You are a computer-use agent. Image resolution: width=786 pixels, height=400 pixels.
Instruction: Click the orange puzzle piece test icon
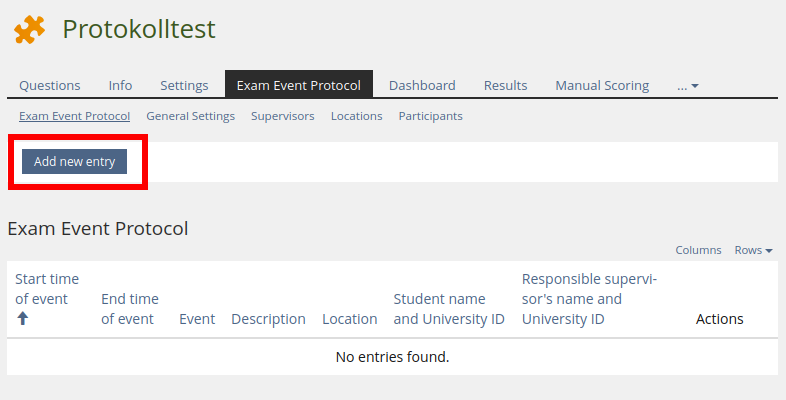29,30
